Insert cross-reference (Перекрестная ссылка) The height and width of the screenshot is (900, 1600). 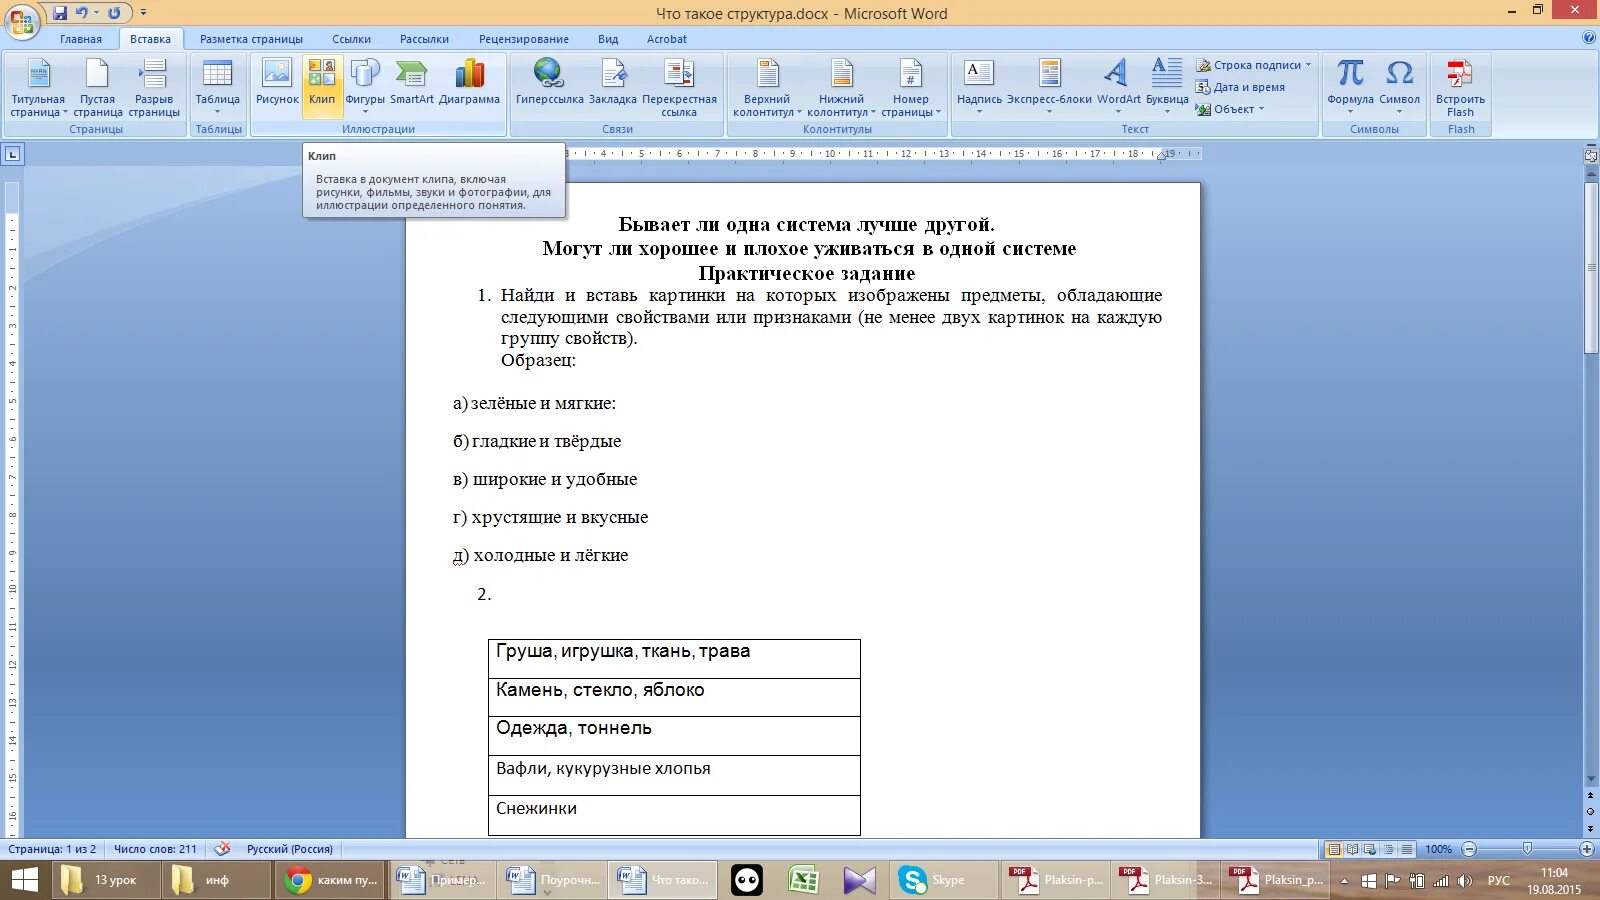[679, 88]
